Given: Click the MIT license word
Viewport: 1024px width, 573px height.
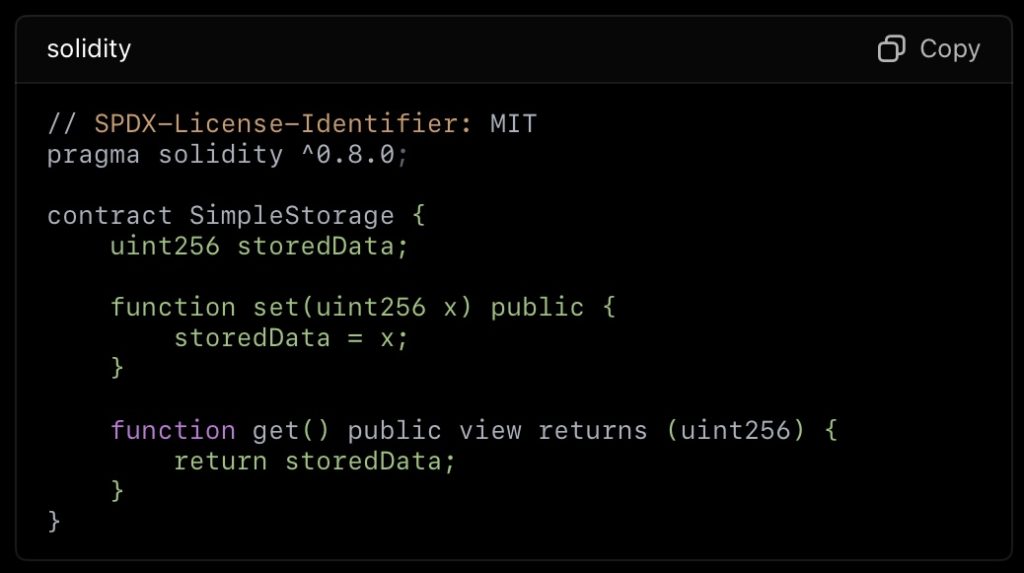Looking at the screenshot, I should (x=513, y=123).
